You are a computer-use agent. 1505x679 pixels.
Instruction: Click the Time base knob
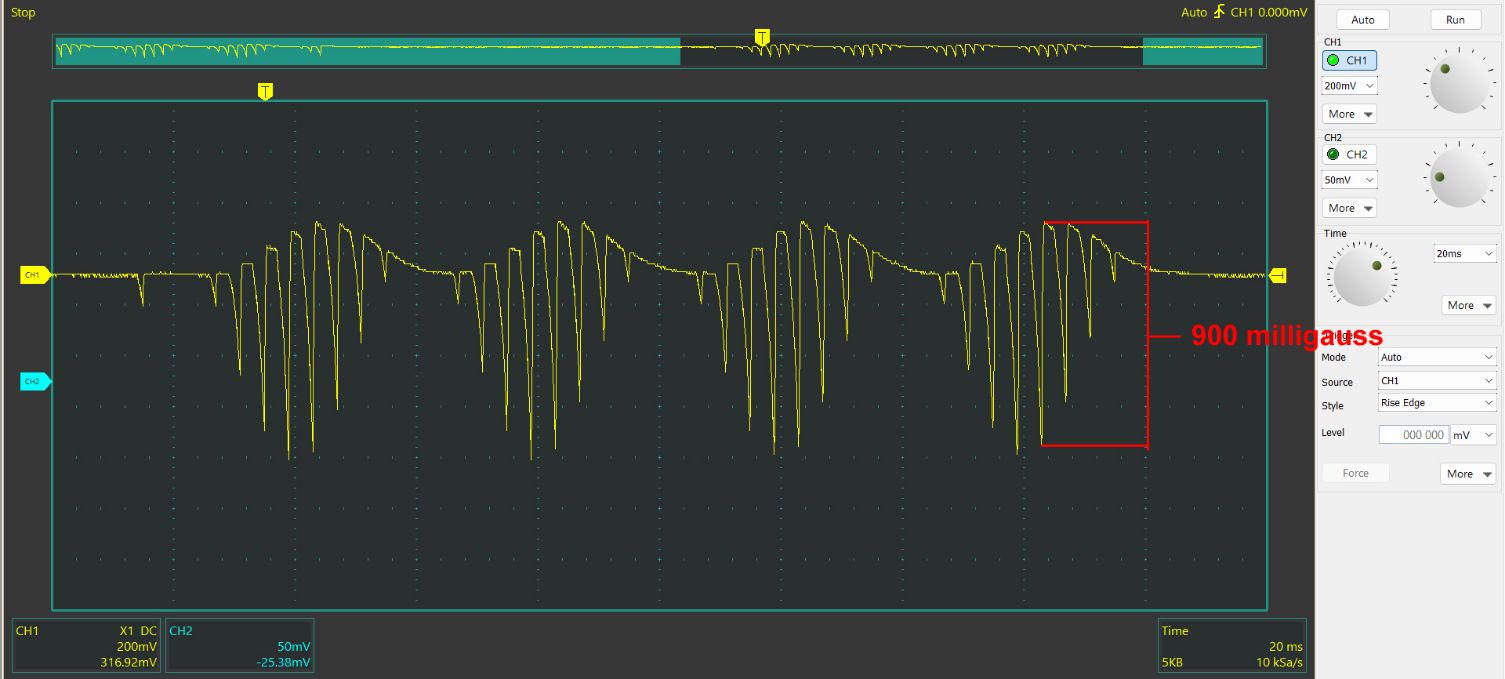(1362, 277)
